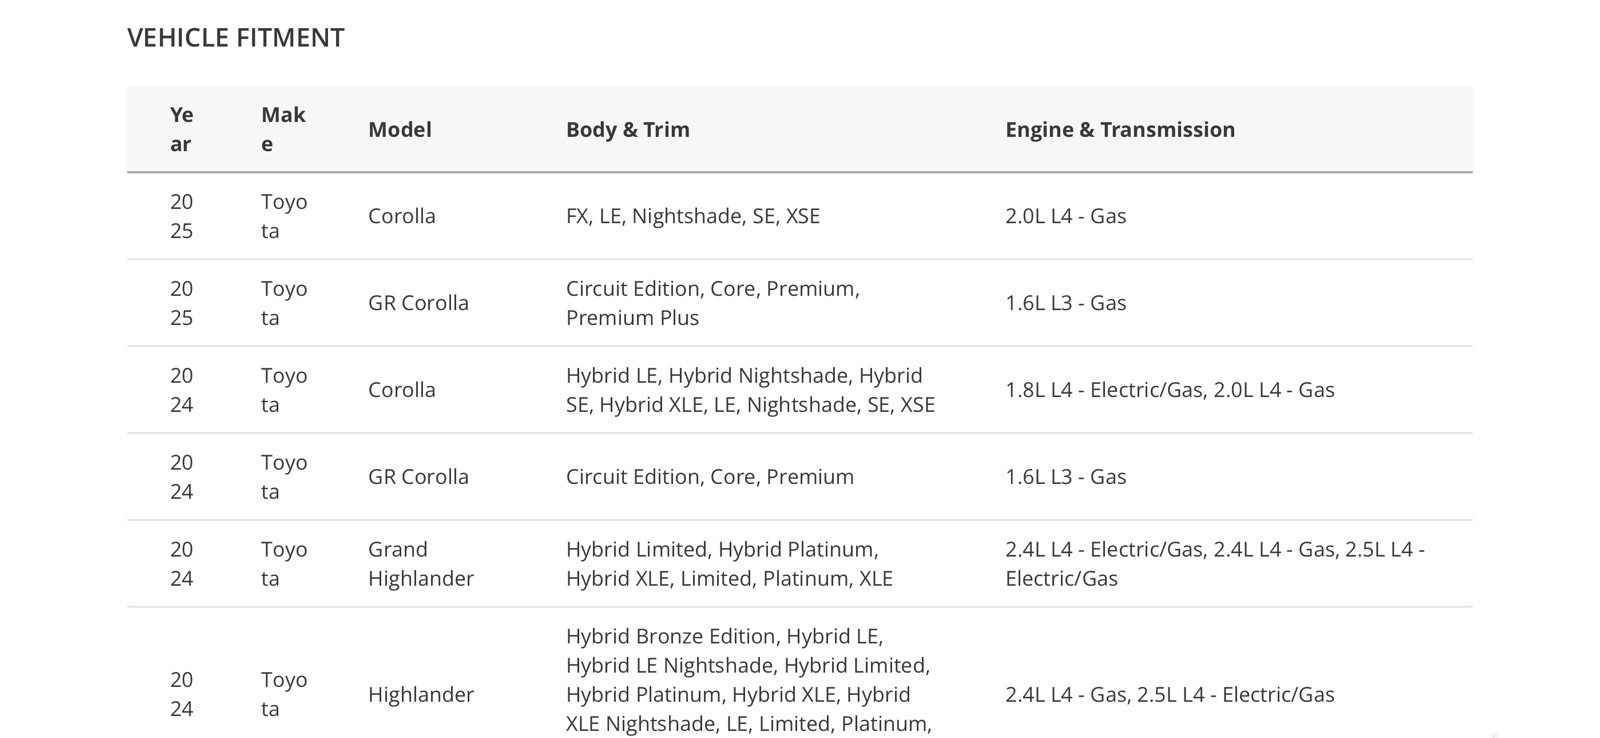Click the trim cell containing "Premium Plus"
This screenshot has height=738, width=1600.
[x=713, y=303]
